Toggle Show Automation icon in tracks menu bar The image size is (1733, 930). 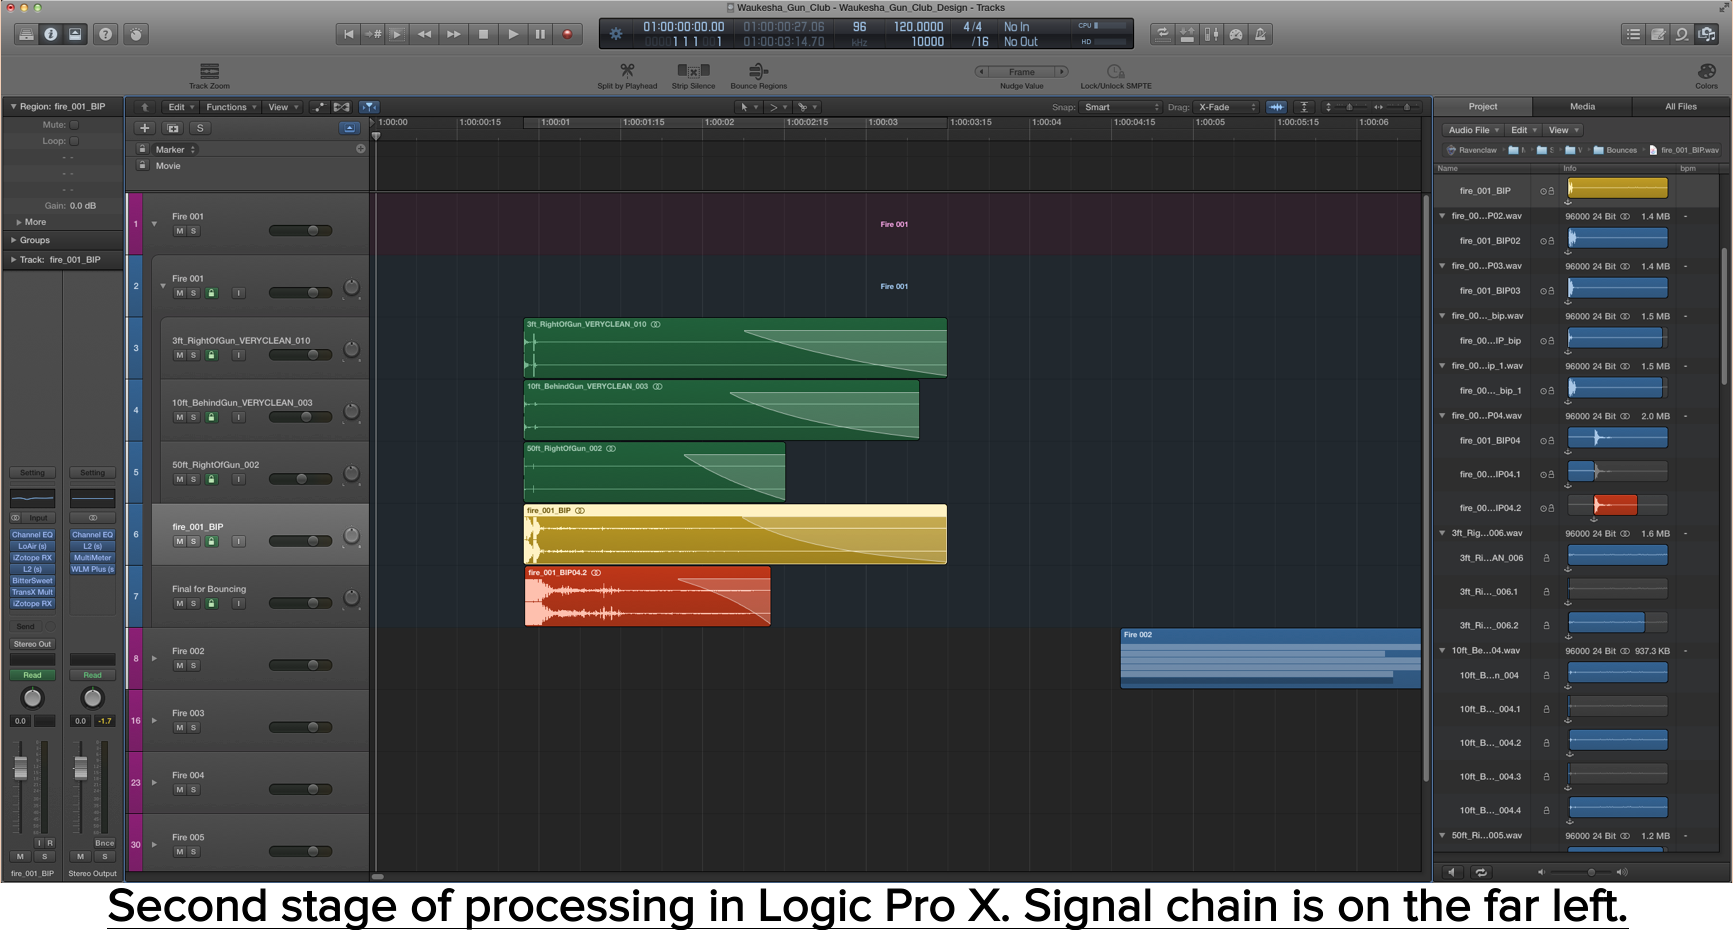(x=319, y=107)
